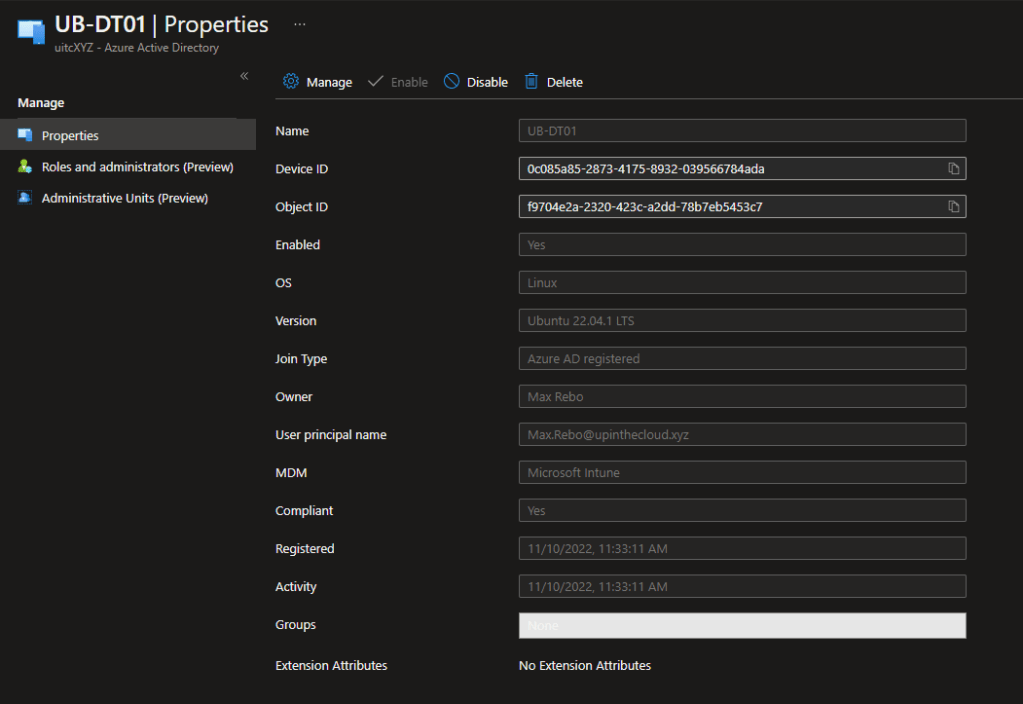
Task: Click the Delete button label
Action: point(564,82)
